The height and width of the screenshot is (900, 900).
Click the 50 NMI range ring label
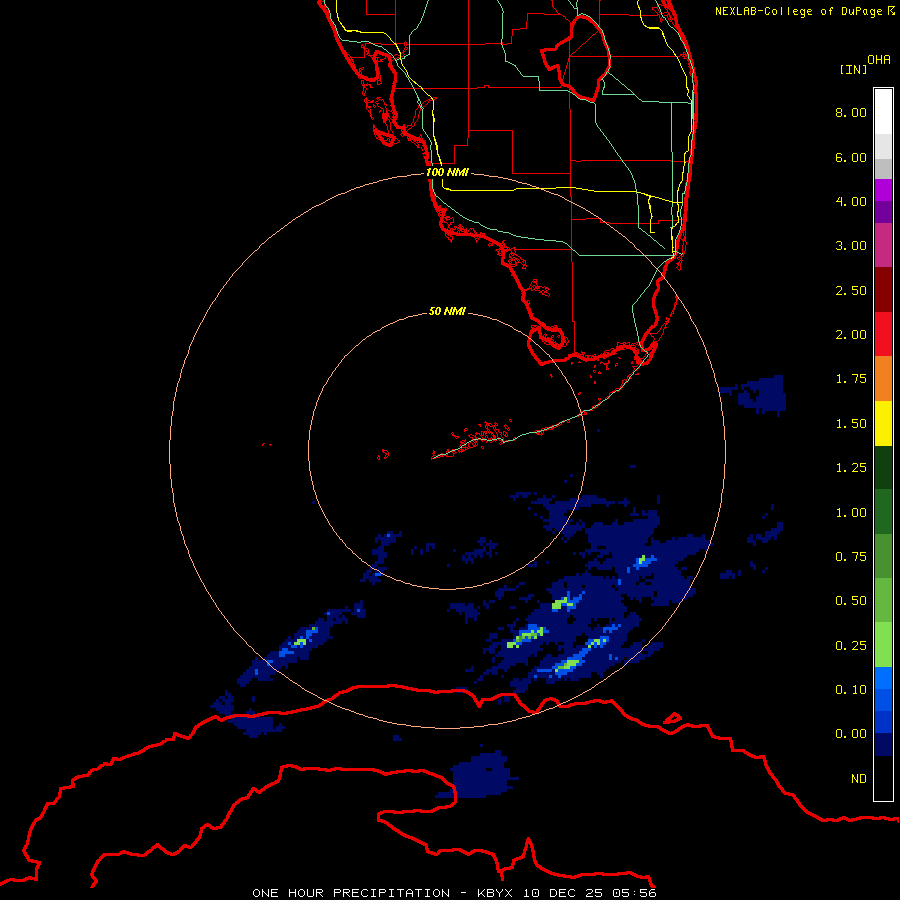(447, 311)
